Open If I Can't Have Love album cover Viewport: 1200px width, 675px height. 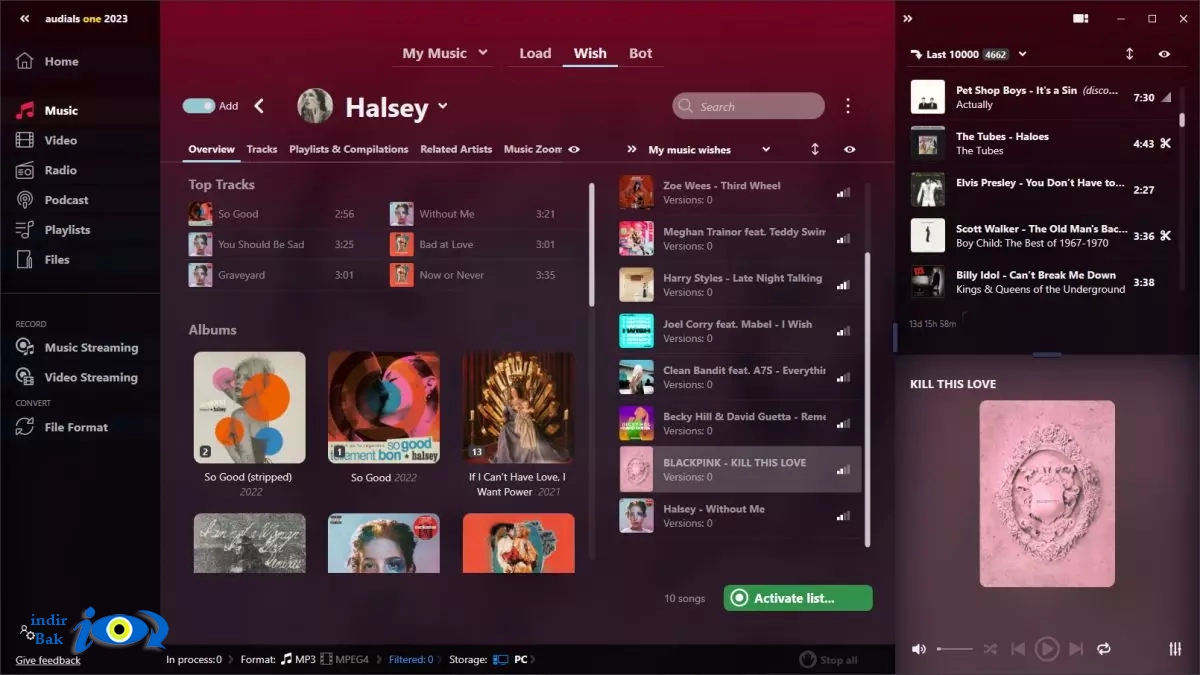tap(518, 407)
